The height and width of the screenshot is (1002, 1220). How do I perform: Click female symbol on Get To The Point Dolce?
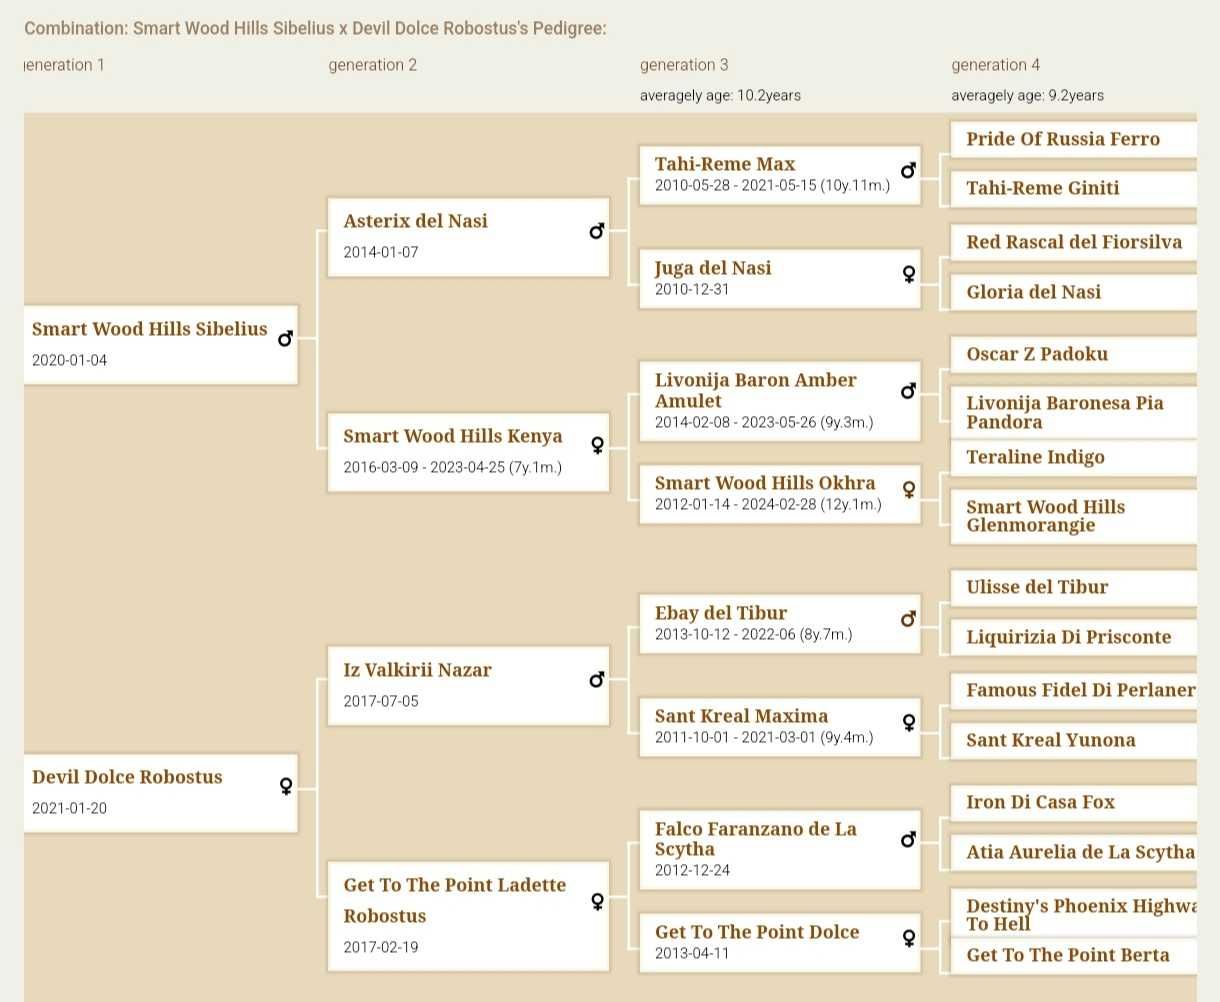point(908,938)
